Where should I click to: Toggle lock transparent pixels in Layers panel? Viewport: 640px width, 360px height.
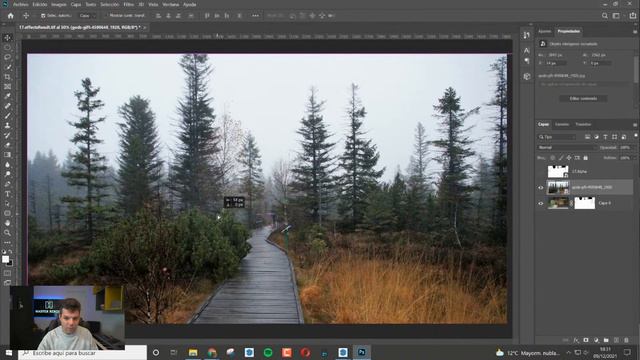[x=553, y=158]
